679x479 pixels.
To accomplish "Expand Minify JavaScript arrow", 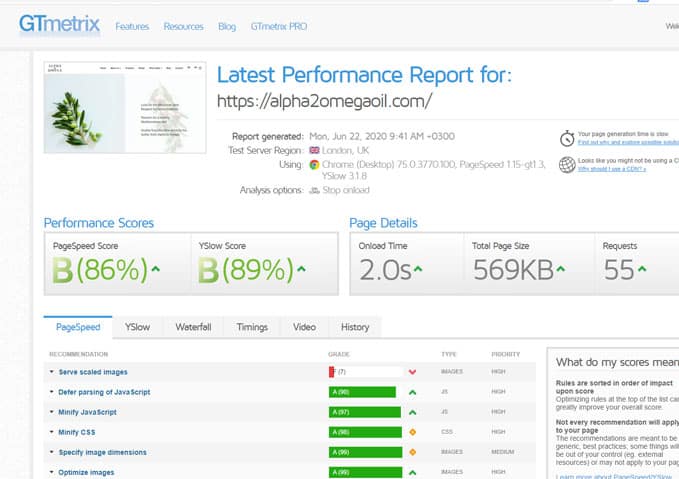I will [52, 412].
